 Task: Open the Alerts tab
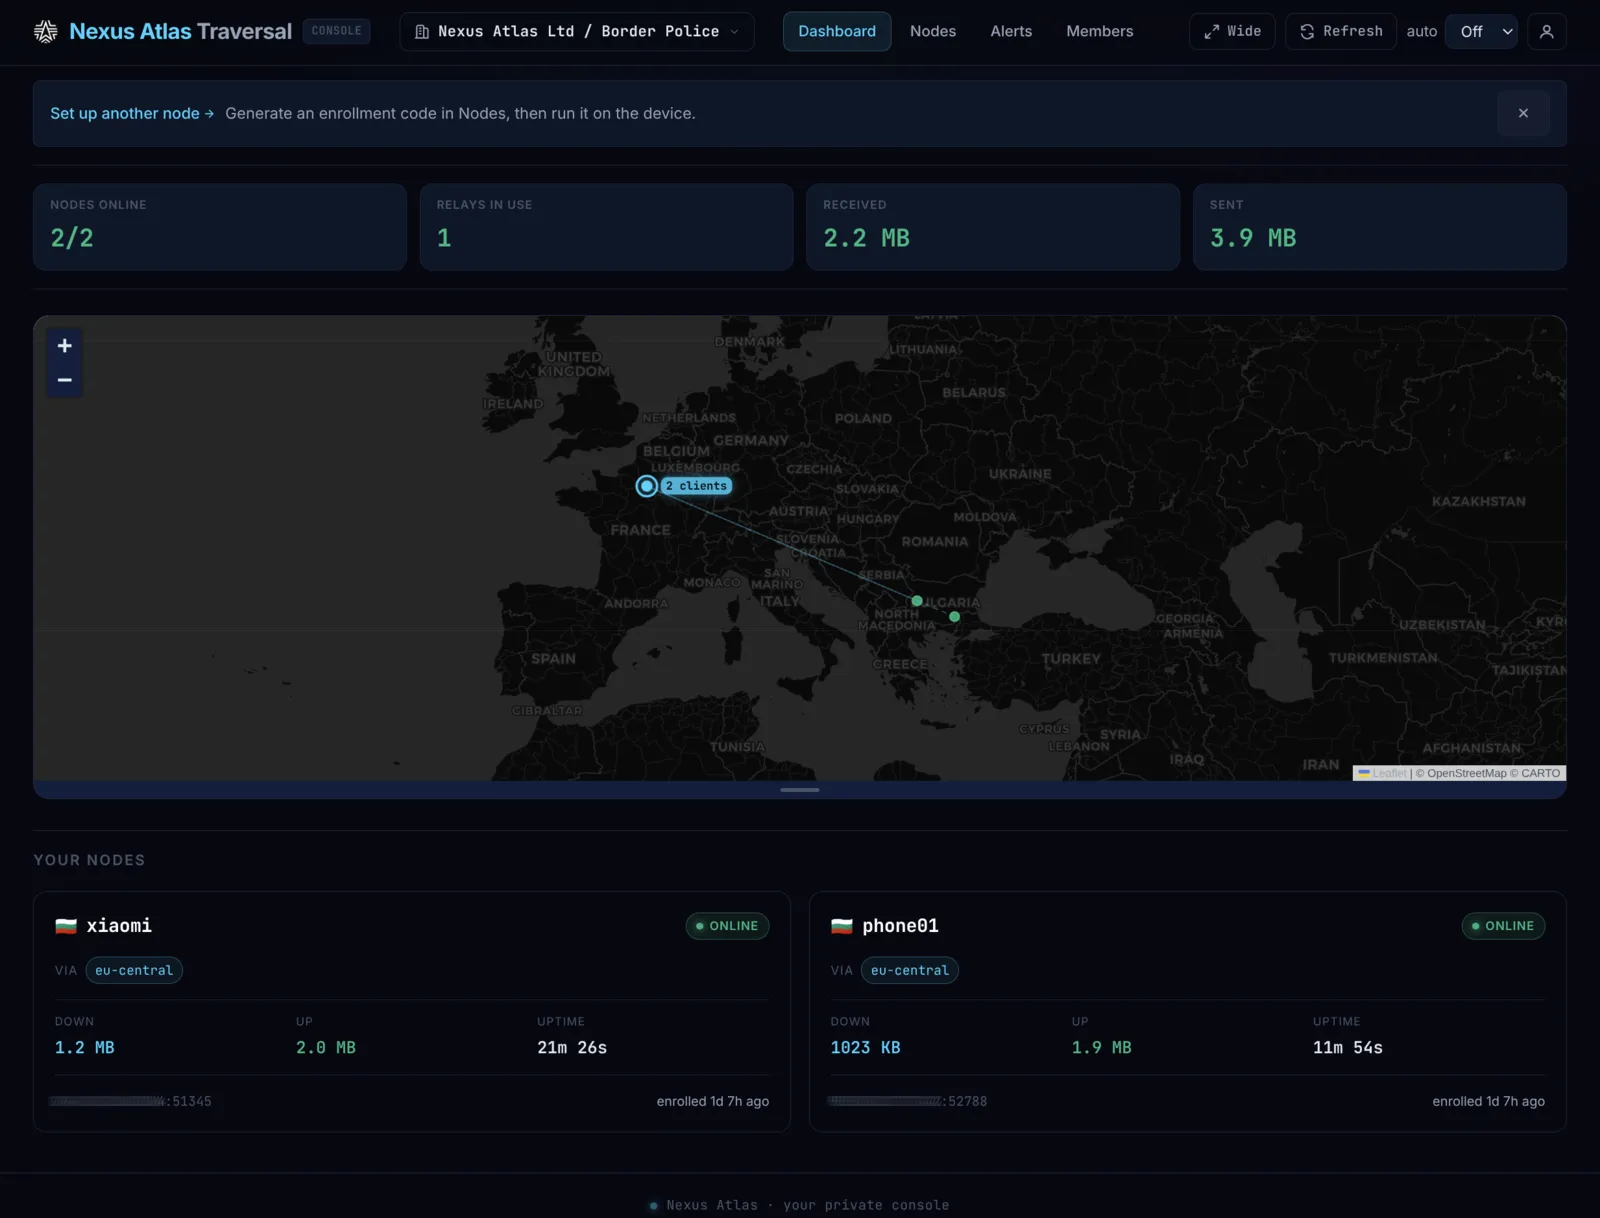(x=1011, y=32)
